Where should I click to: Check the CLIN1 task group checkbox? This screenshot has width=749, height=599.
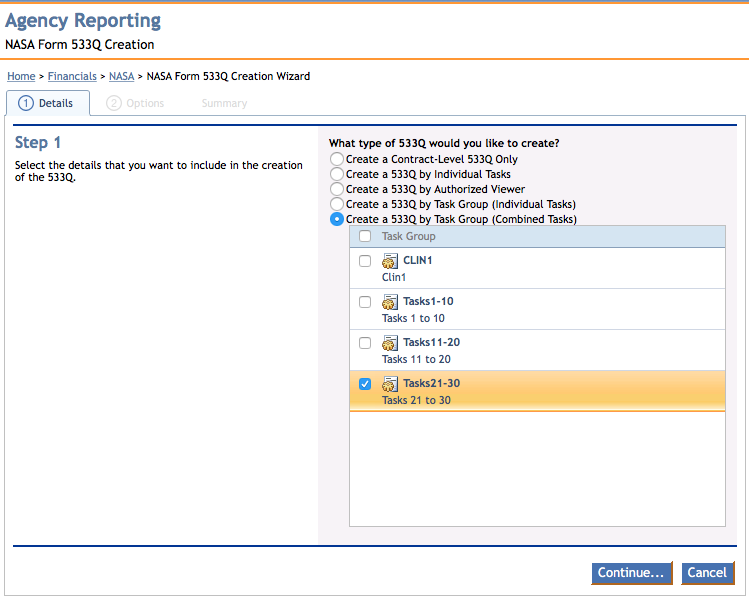[x=365, y=261]
